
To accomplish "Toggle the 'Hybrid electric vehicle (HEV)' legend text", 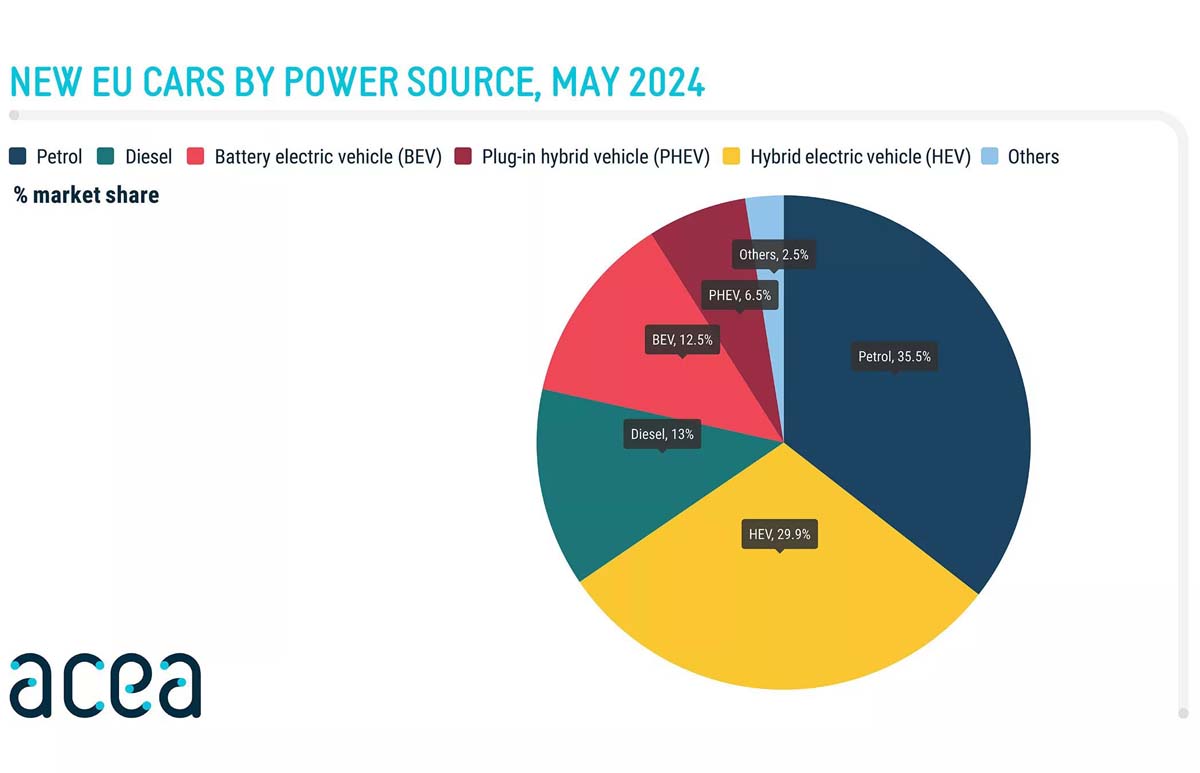I will pos(860,157).
